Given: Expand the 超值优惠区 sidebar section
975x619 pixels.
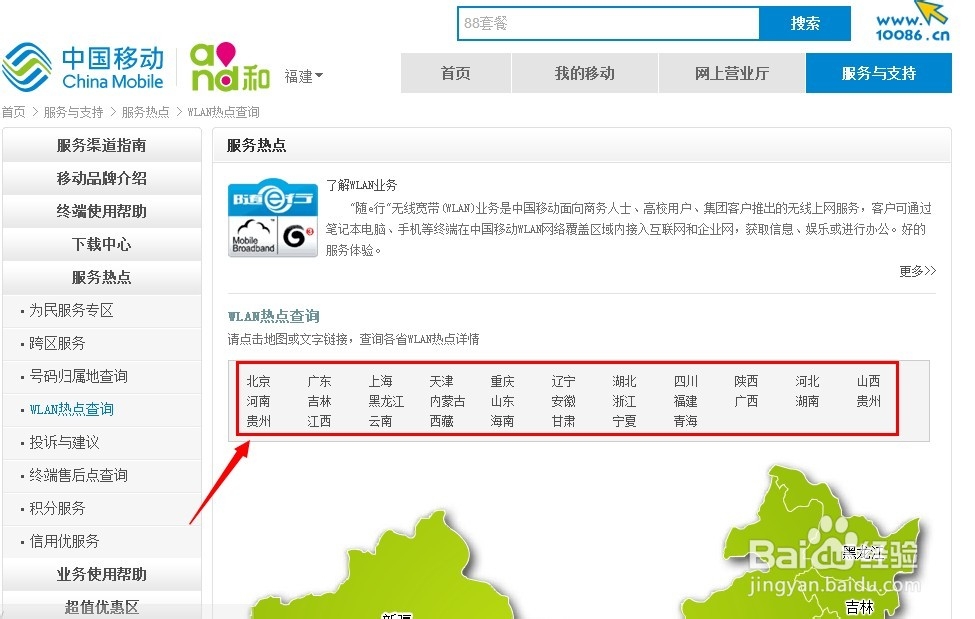Looking at the screenshot, I should tap(101, 607).
